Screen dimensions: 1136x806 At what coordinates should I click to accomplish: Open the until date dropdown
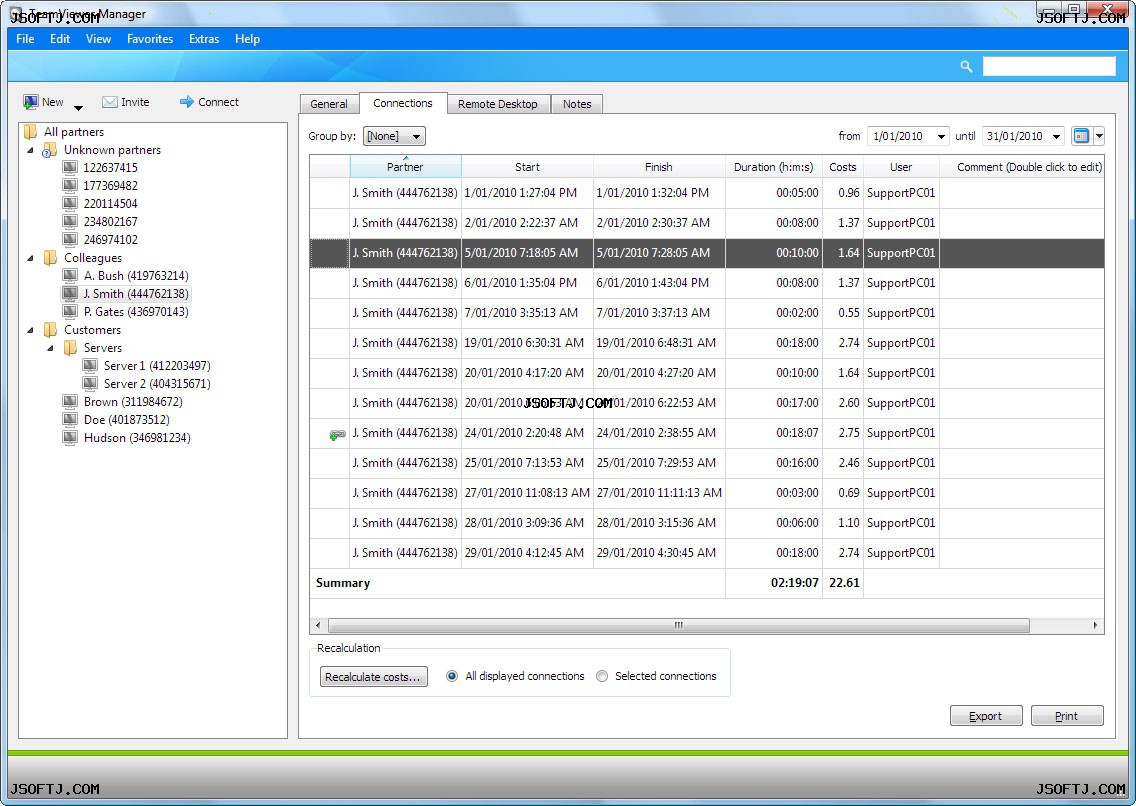point(1056,136)
